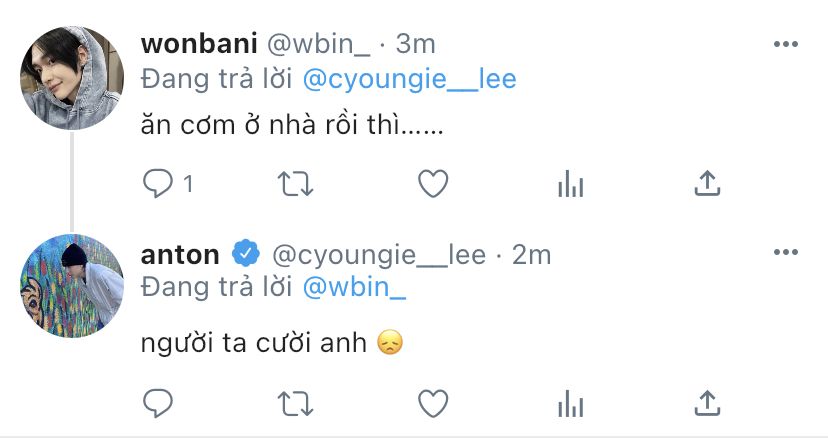View analytics for wonbani's tweet
This screenshot has width=828, height=438.
pos(570,184)
